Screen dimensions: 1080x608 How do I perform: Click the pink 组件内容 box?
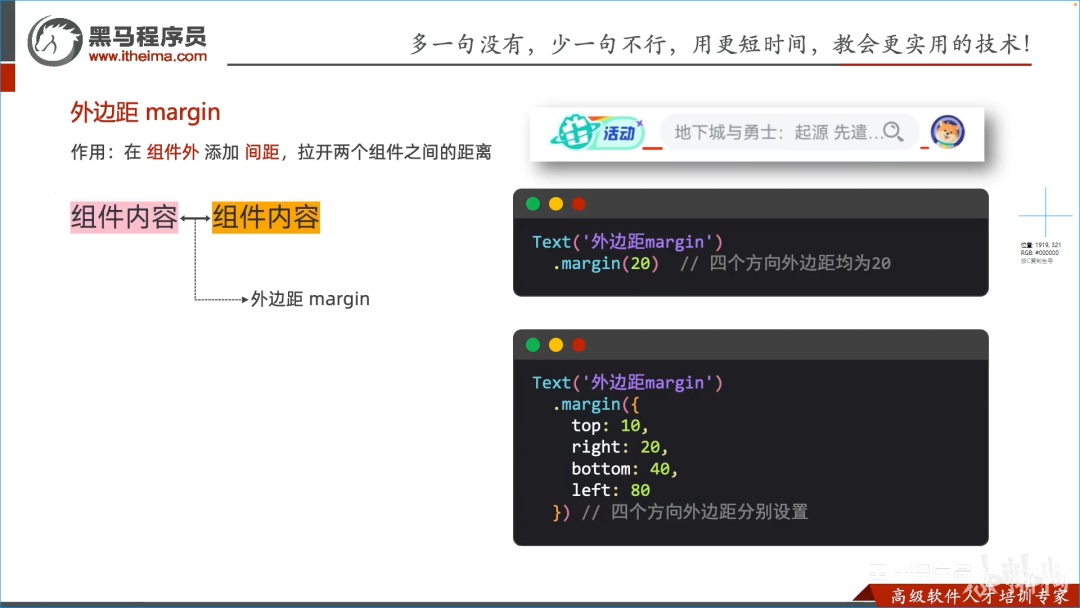pyautogui.click(x=124, y=218)
